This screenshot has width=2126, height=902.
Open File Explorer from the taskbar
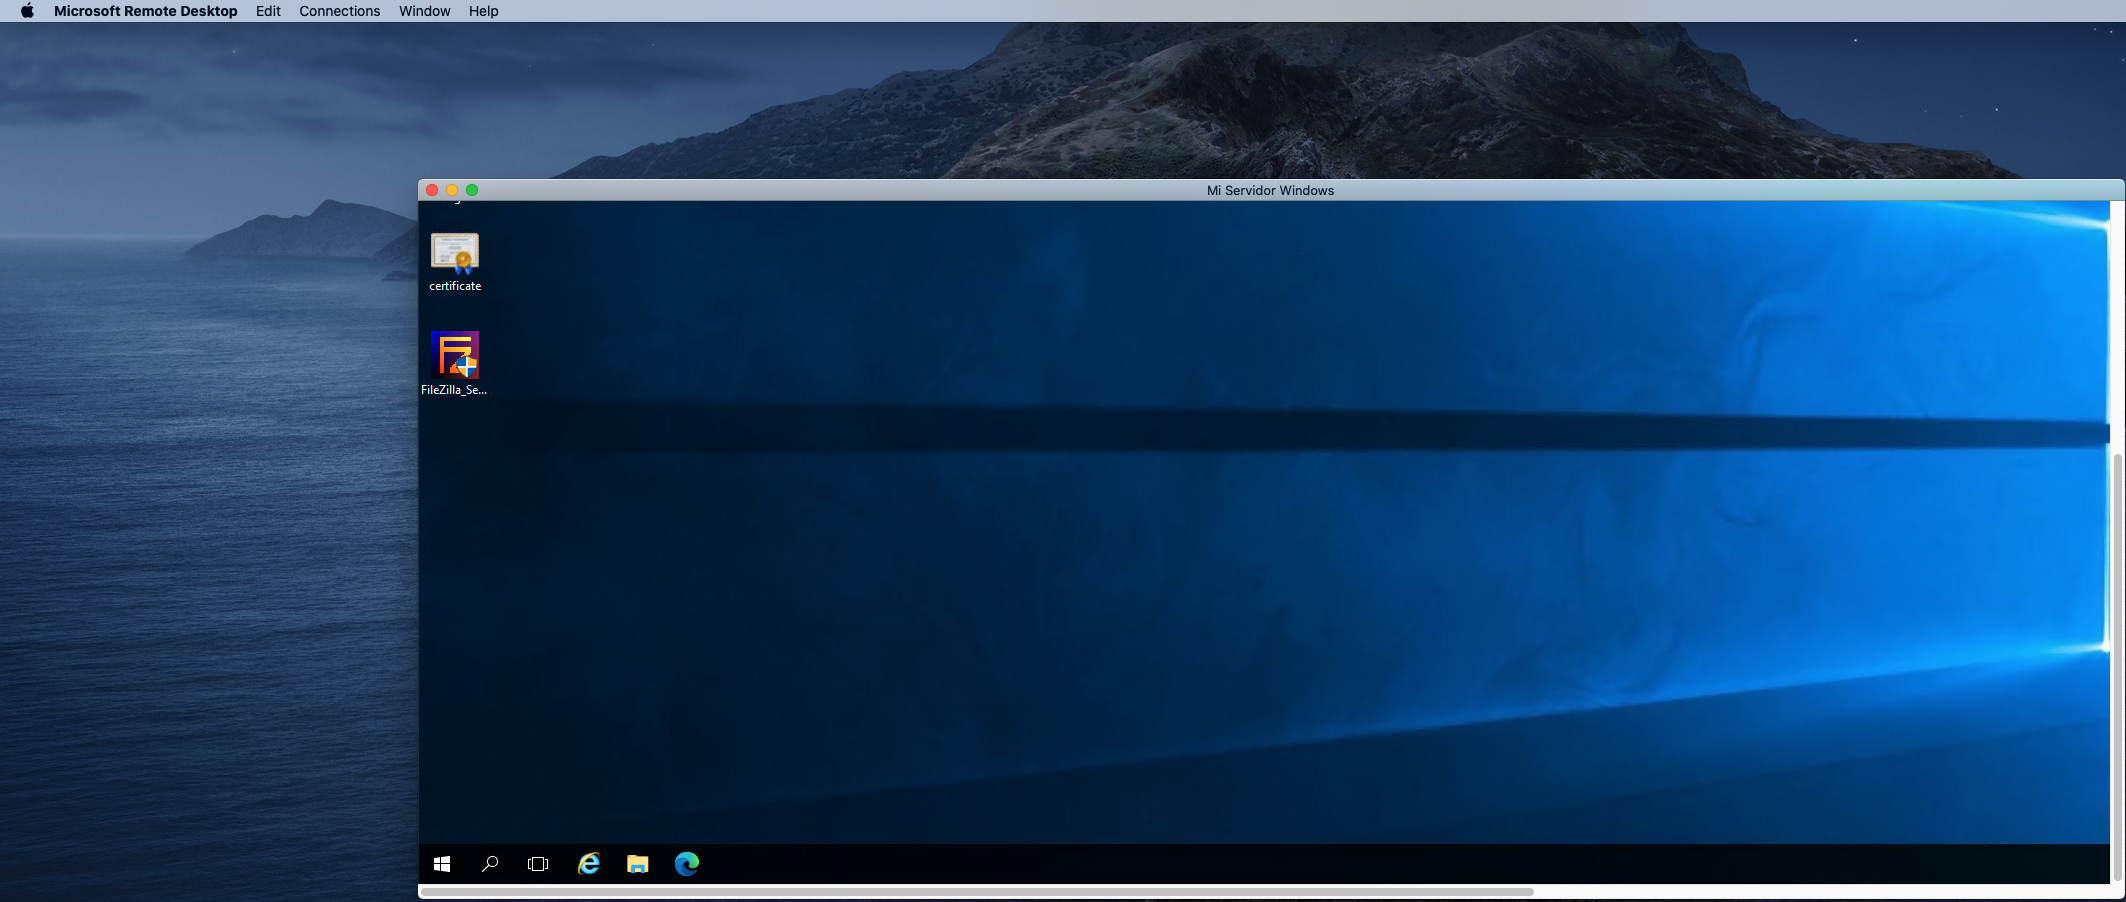637,864
